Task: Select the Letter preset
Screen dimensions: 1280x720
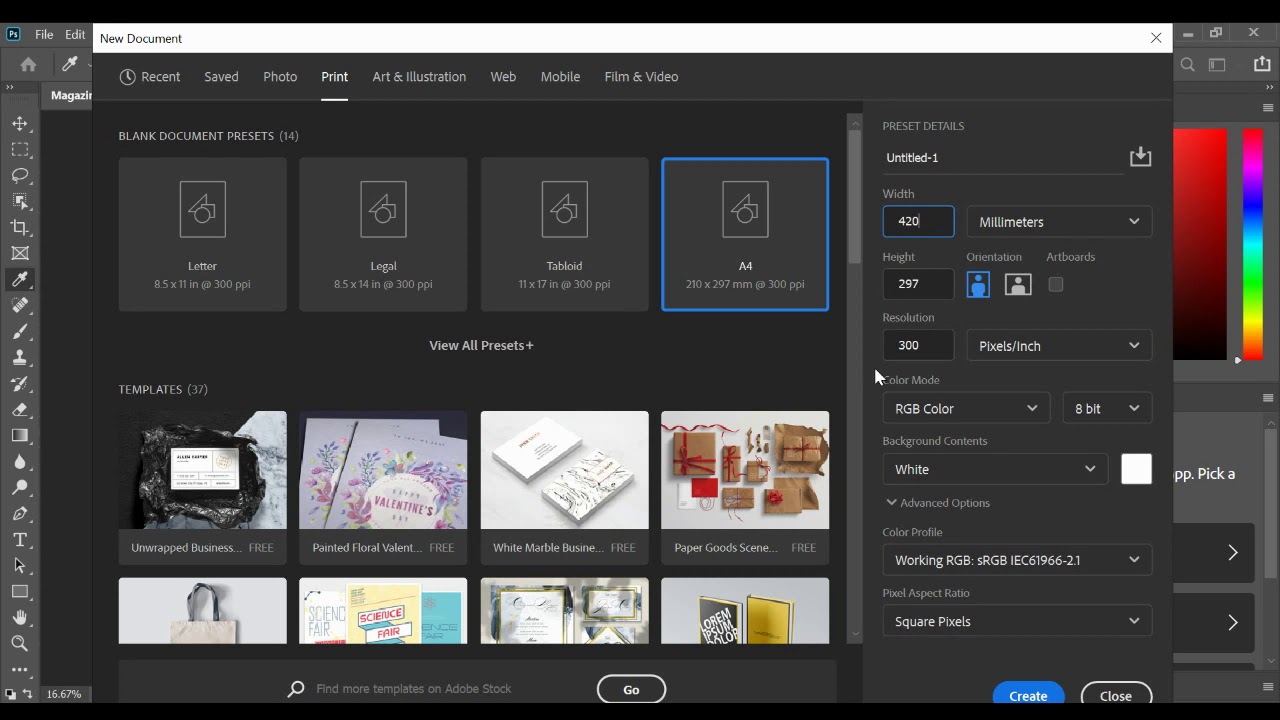Action: [202, 234]
